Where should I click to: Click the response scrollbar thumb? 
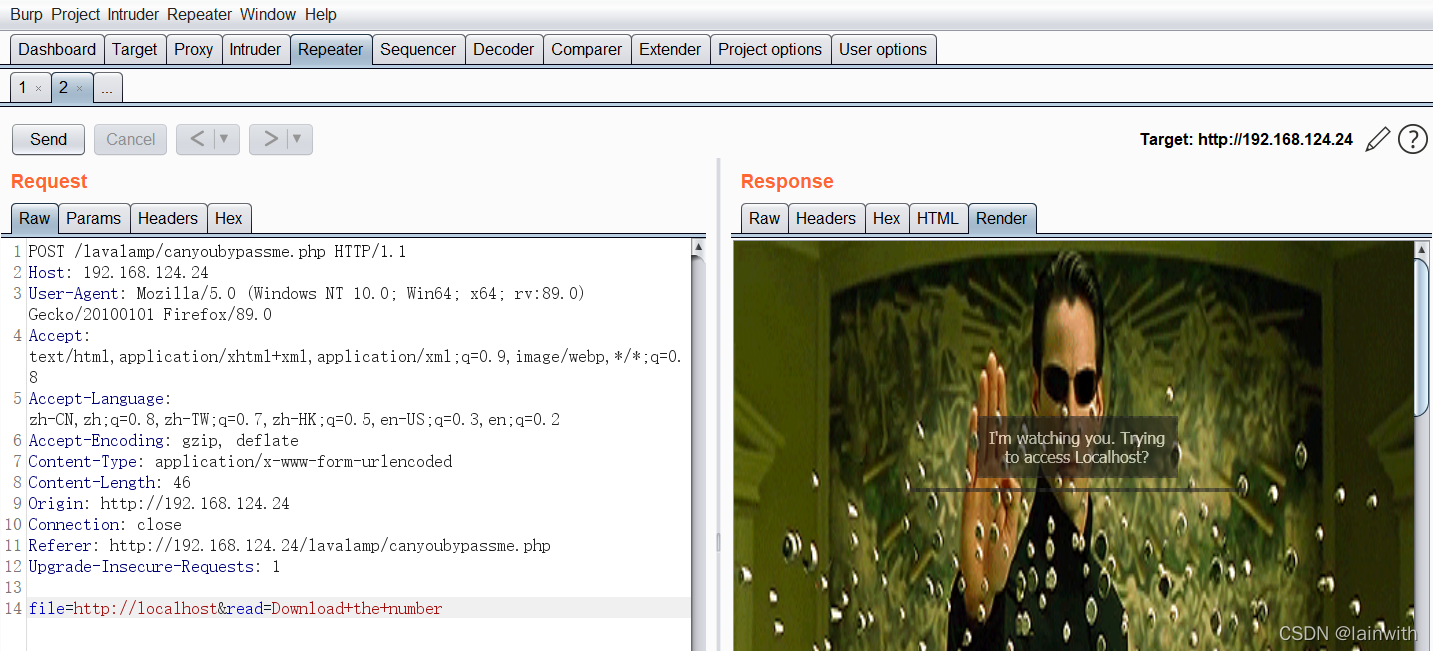[1422, 337]
